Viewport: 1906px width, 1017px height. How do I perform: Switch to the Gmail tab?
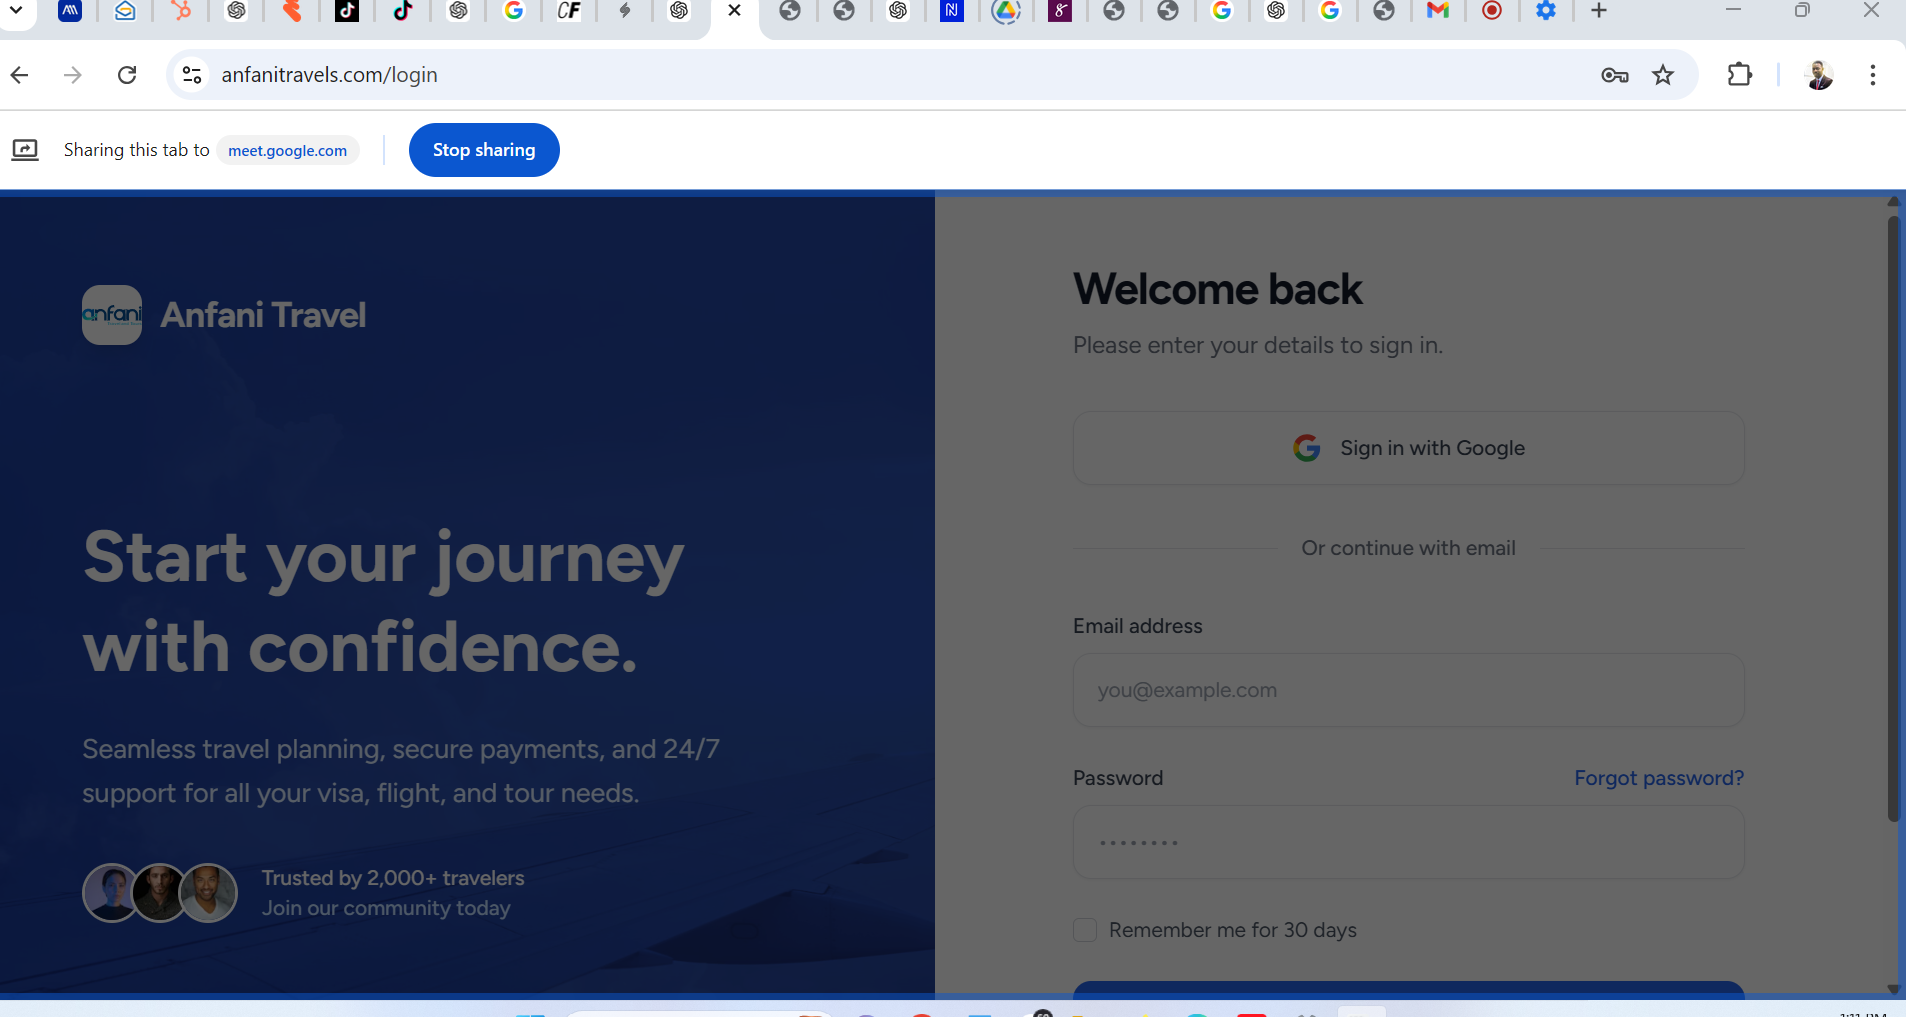(x=1437, y=11)
